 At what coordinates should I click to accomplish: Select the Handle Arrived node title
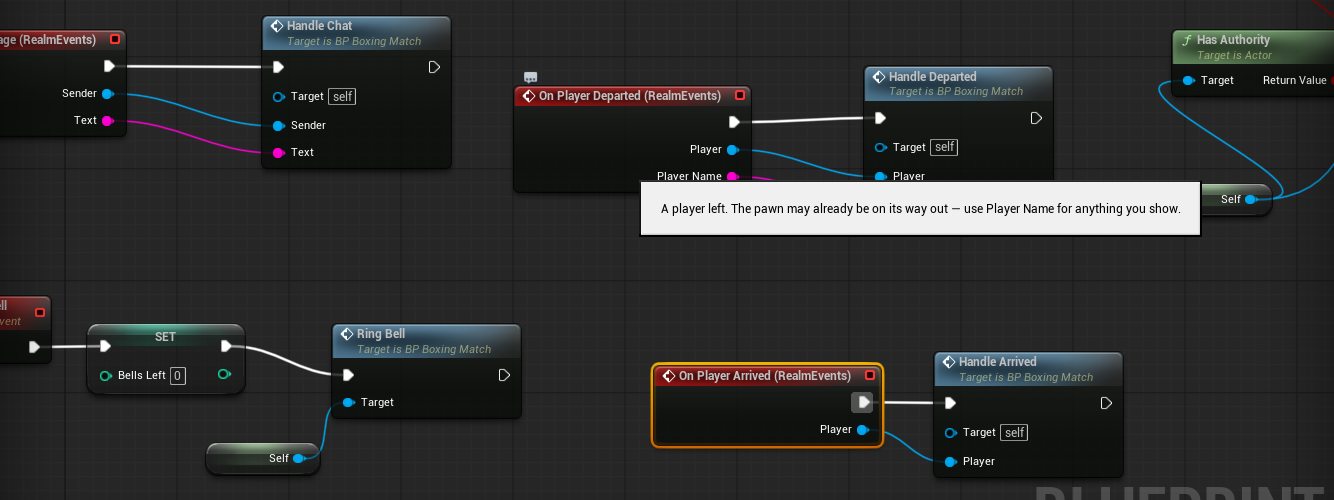[x=998, y=362]
